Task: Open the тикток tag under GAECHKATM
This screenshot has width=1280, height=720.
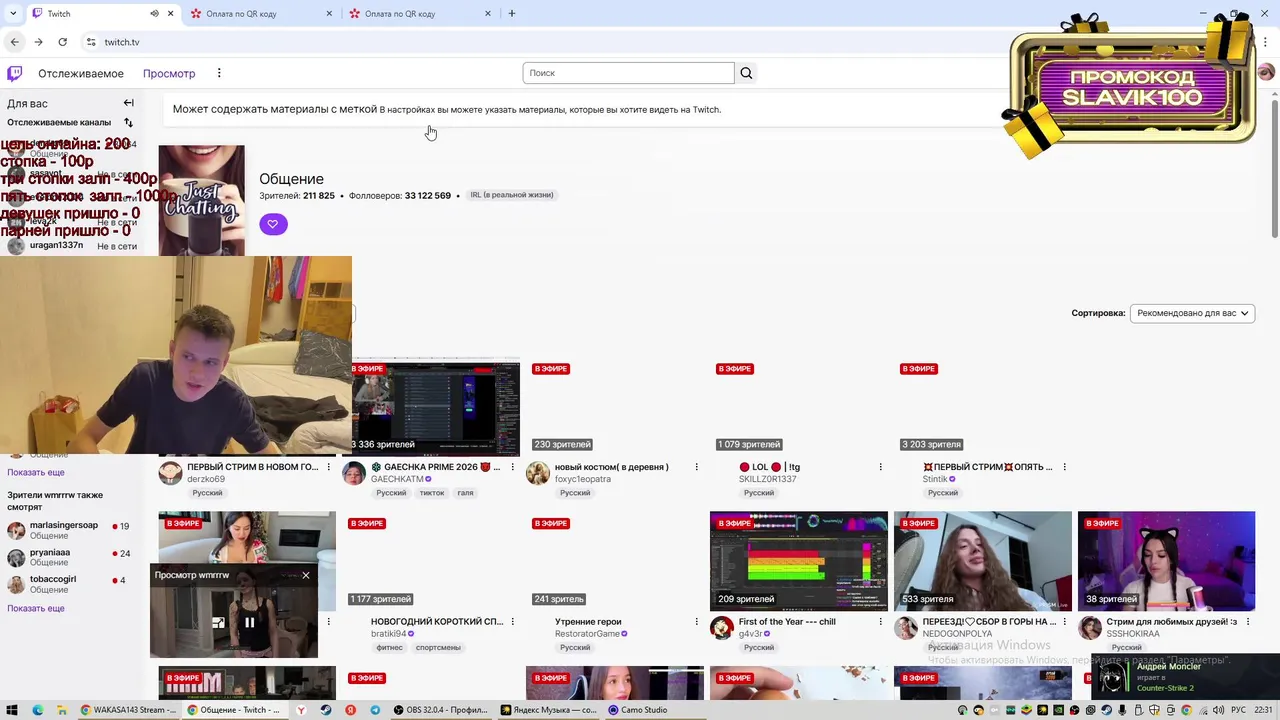Action: click(x=432, y=493)
